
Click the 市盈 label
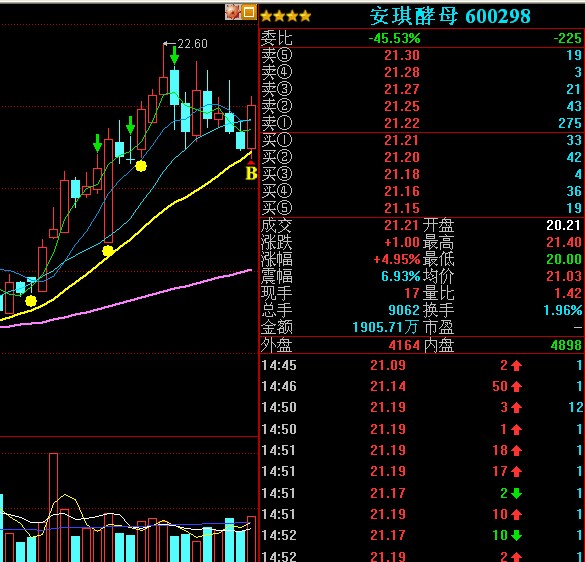pyautogui.click(x=438, y=328)
